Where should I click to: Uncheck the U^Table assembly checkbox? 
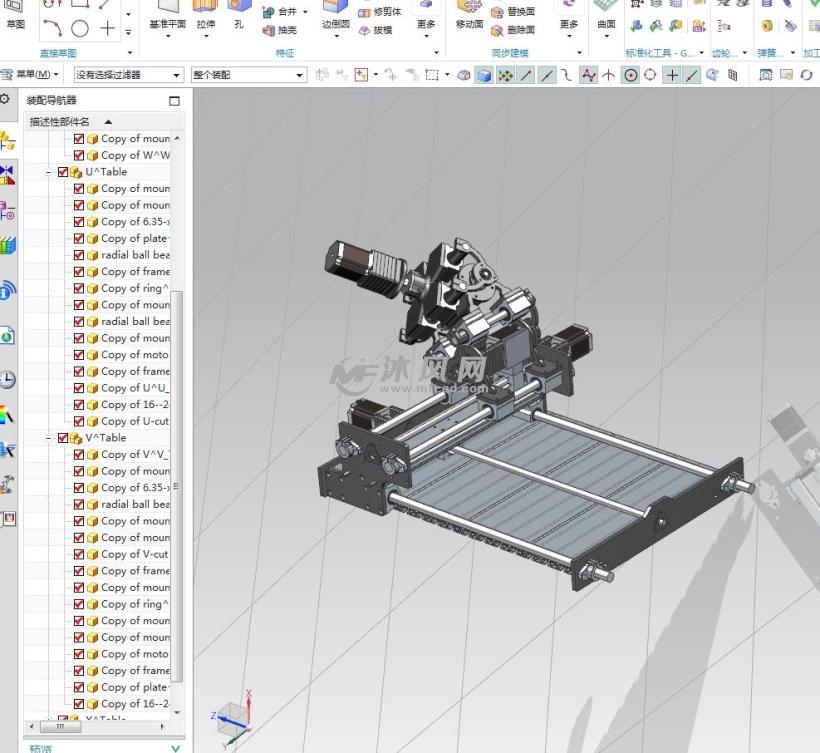(64, 172)
